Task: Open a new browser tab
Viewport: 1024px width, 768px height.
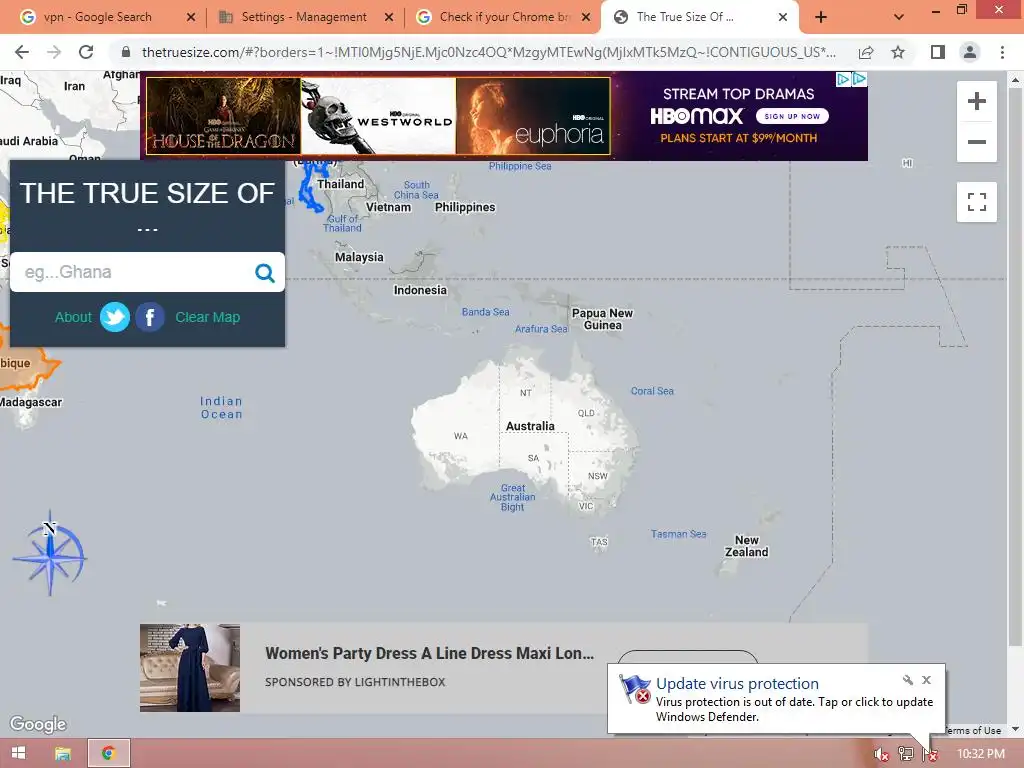Action: [821, 17]
